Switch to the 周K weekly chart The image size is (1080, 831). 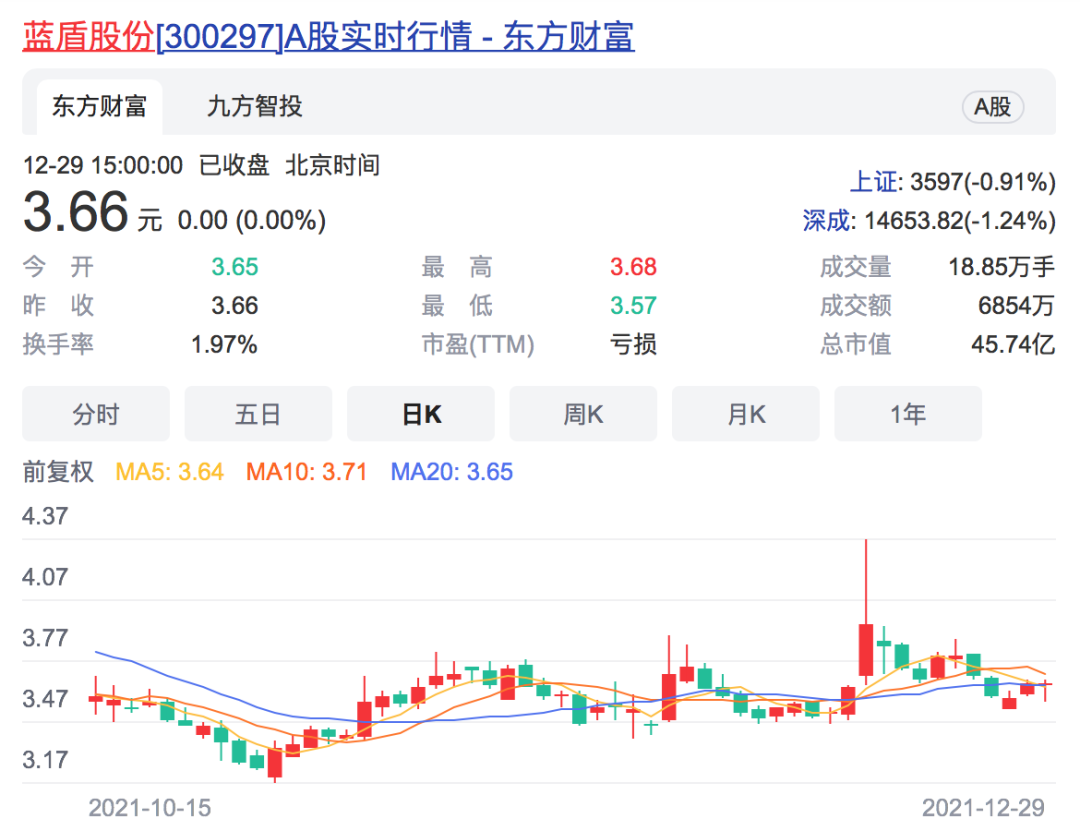coord(583,413)
